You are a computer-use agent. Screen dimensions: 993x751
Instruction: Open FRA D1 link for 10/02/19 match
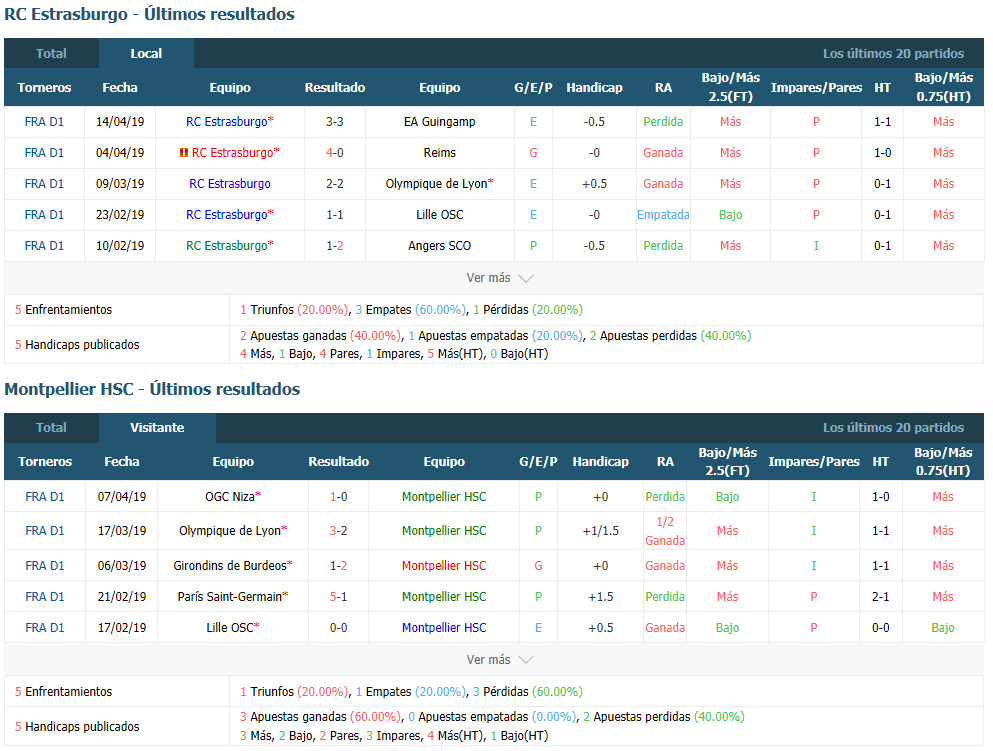tap(44, 246)
